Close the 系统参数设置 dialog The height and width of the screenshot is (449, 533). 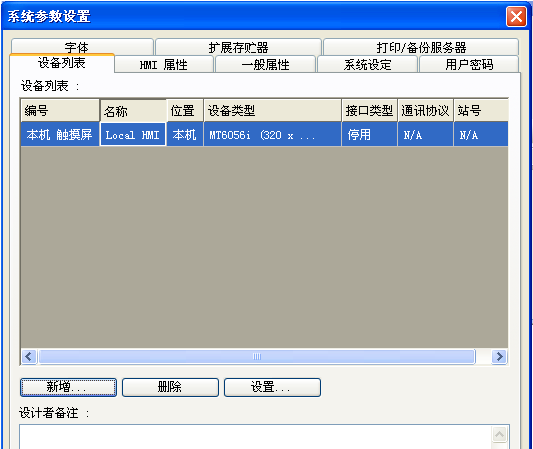pyautogui.click(x=516, y=16)
